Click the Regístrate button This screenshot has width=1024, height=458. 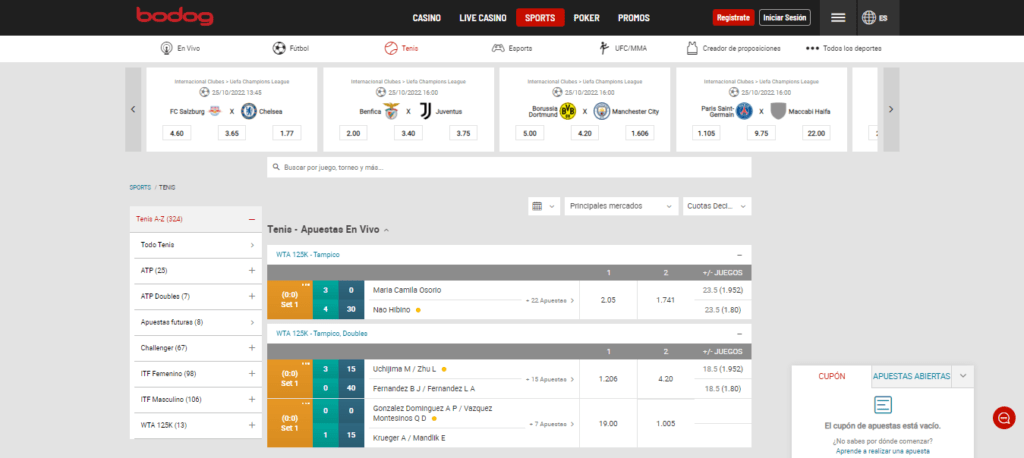click(733, 18)
